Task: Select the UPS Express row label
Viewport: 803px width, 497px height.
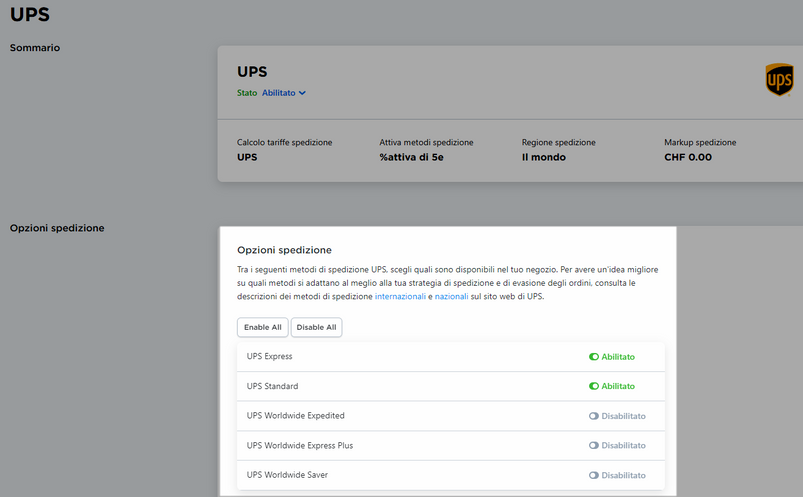Action: [x=269, y=356]
